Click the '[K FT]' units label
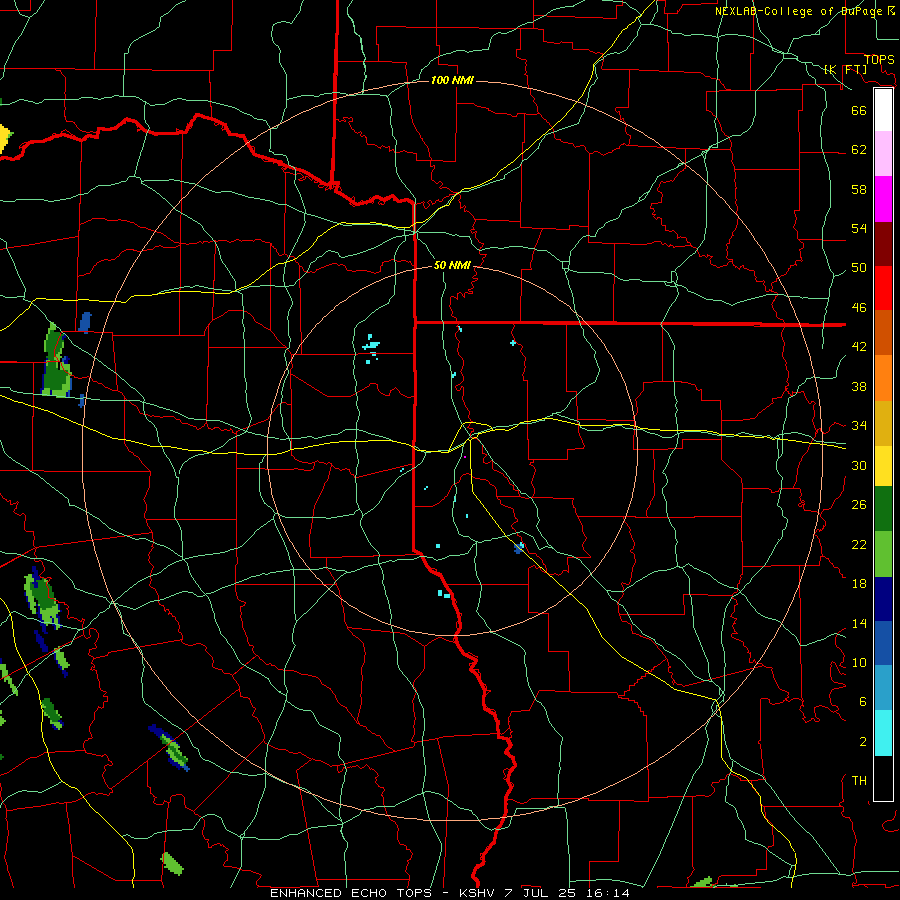The height and width of the screenshot is (900, 900). [x=845, y=69]
